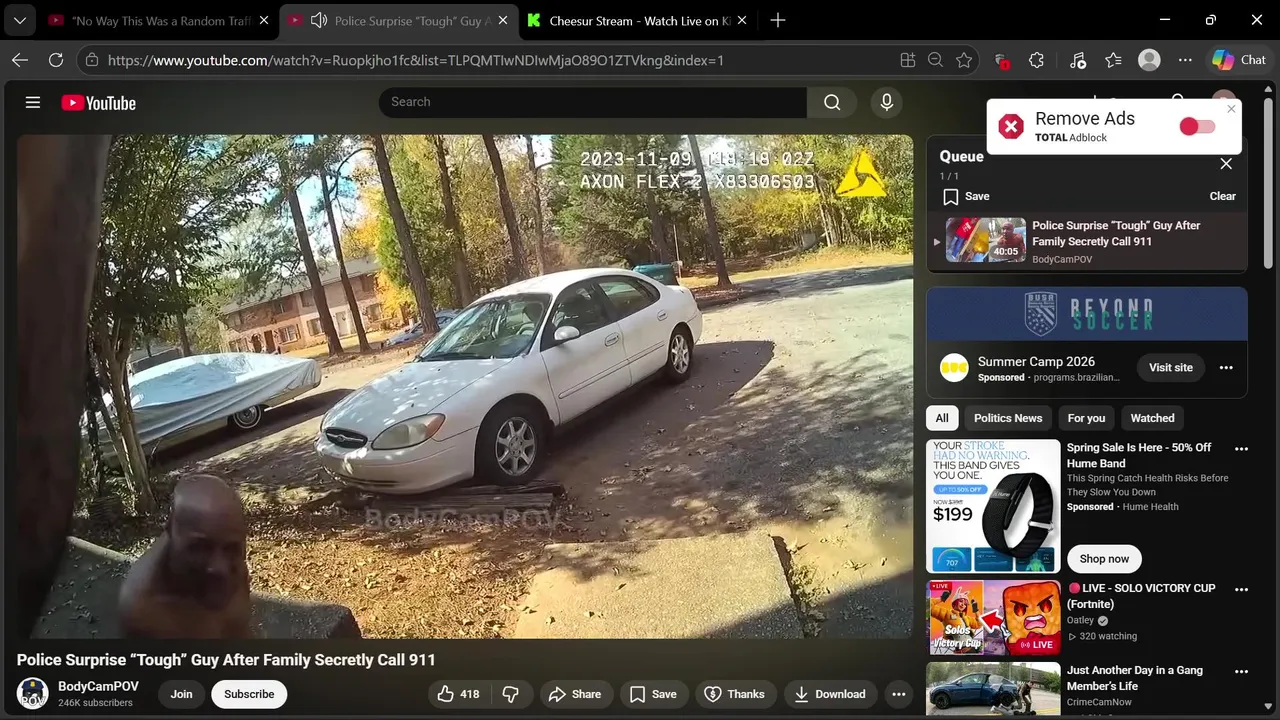Open the browser profile avatar
Image resolution: width=1280 pixels, height=720 pixels.
pos(1149,60)
